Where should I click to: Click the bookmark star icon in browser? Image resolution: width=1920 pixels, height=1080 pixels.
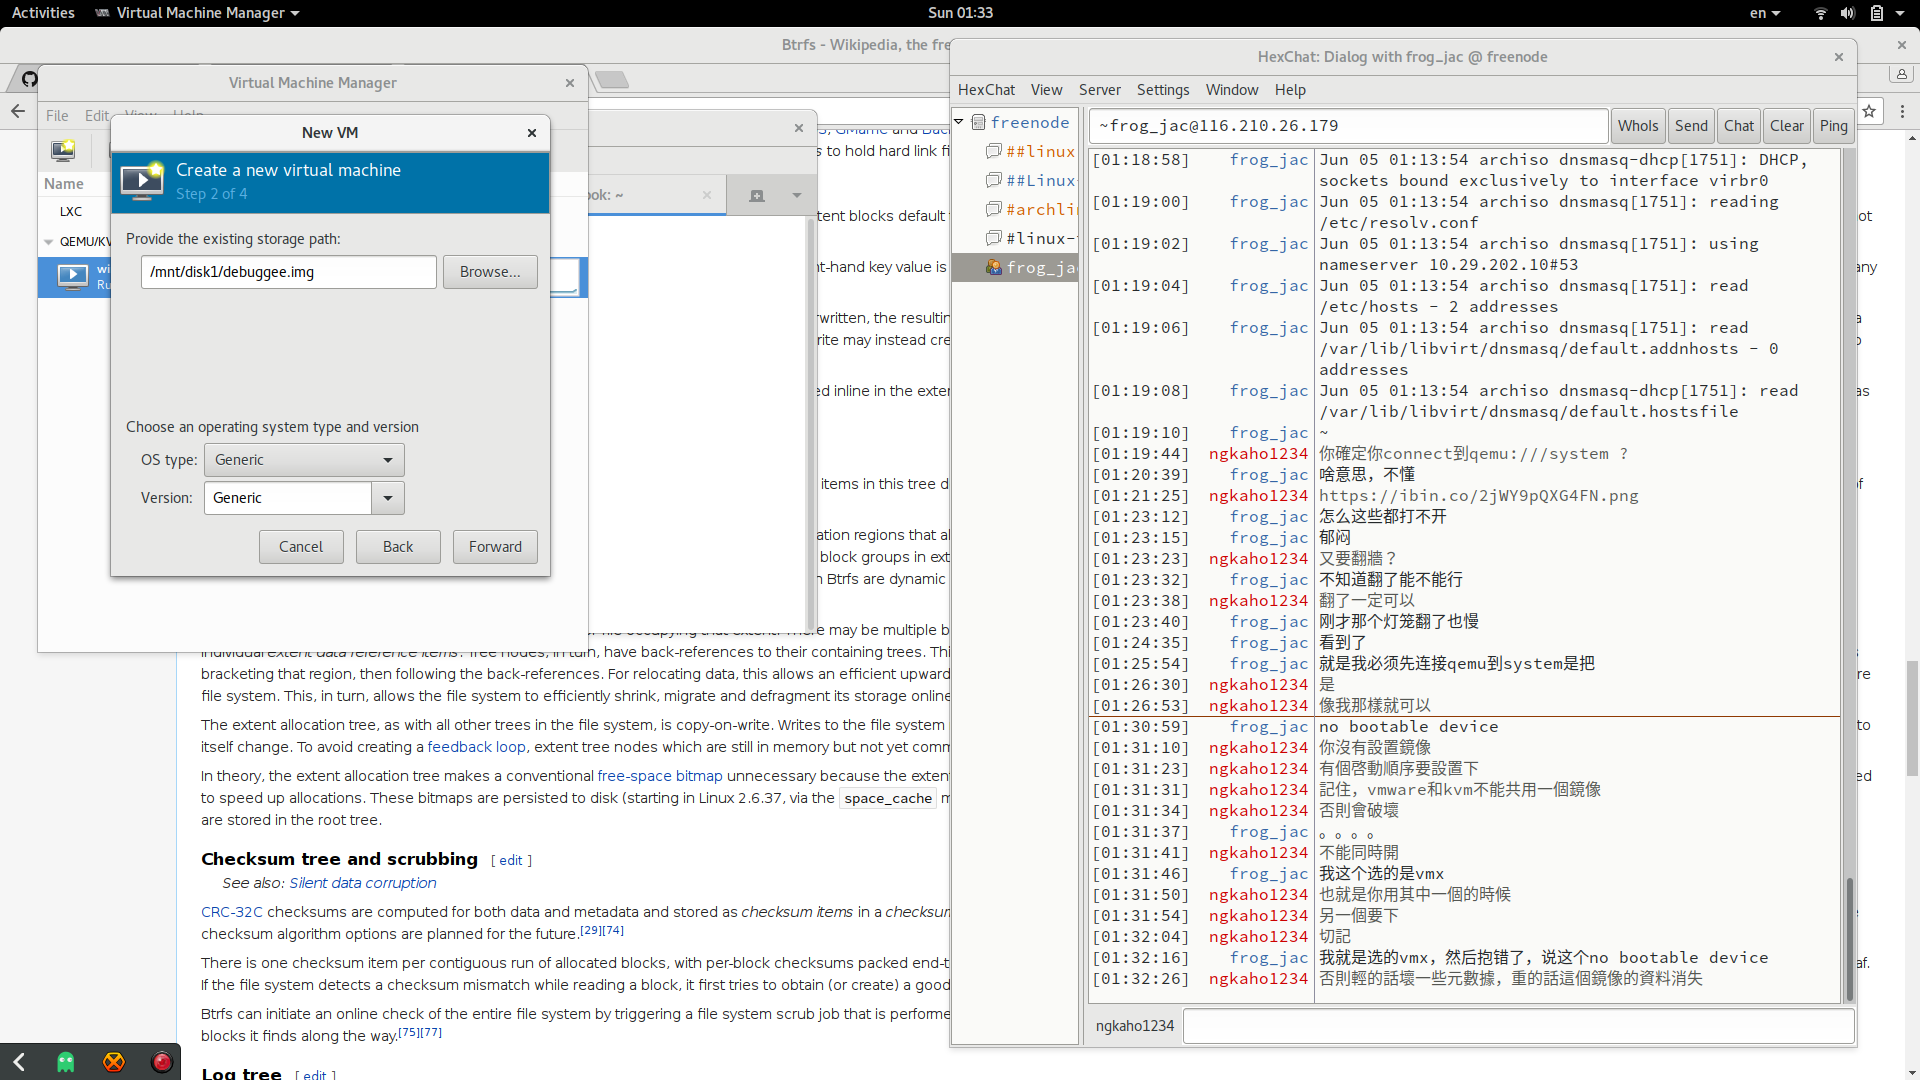tap(1869, 111)
